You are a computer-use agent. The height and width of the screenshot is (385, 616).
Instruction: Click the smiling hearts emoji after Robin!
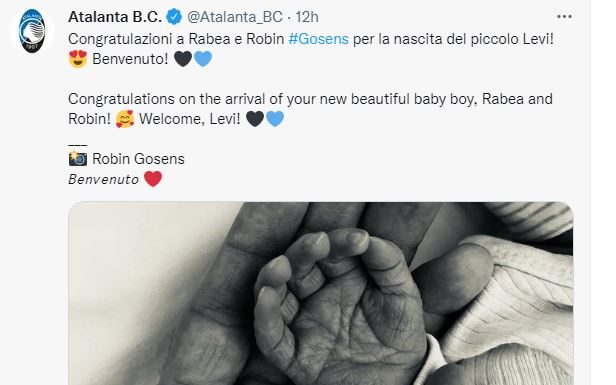(125, 119)
